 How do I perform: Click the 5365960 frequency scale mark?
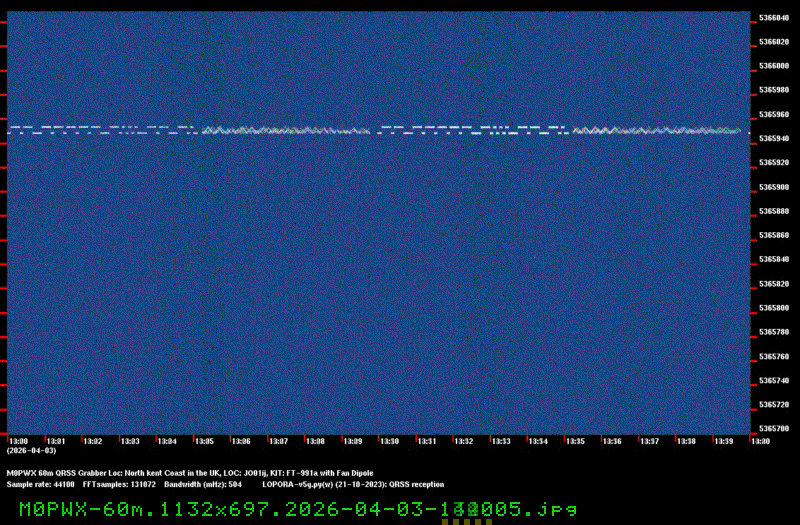(x=774, y=114)
